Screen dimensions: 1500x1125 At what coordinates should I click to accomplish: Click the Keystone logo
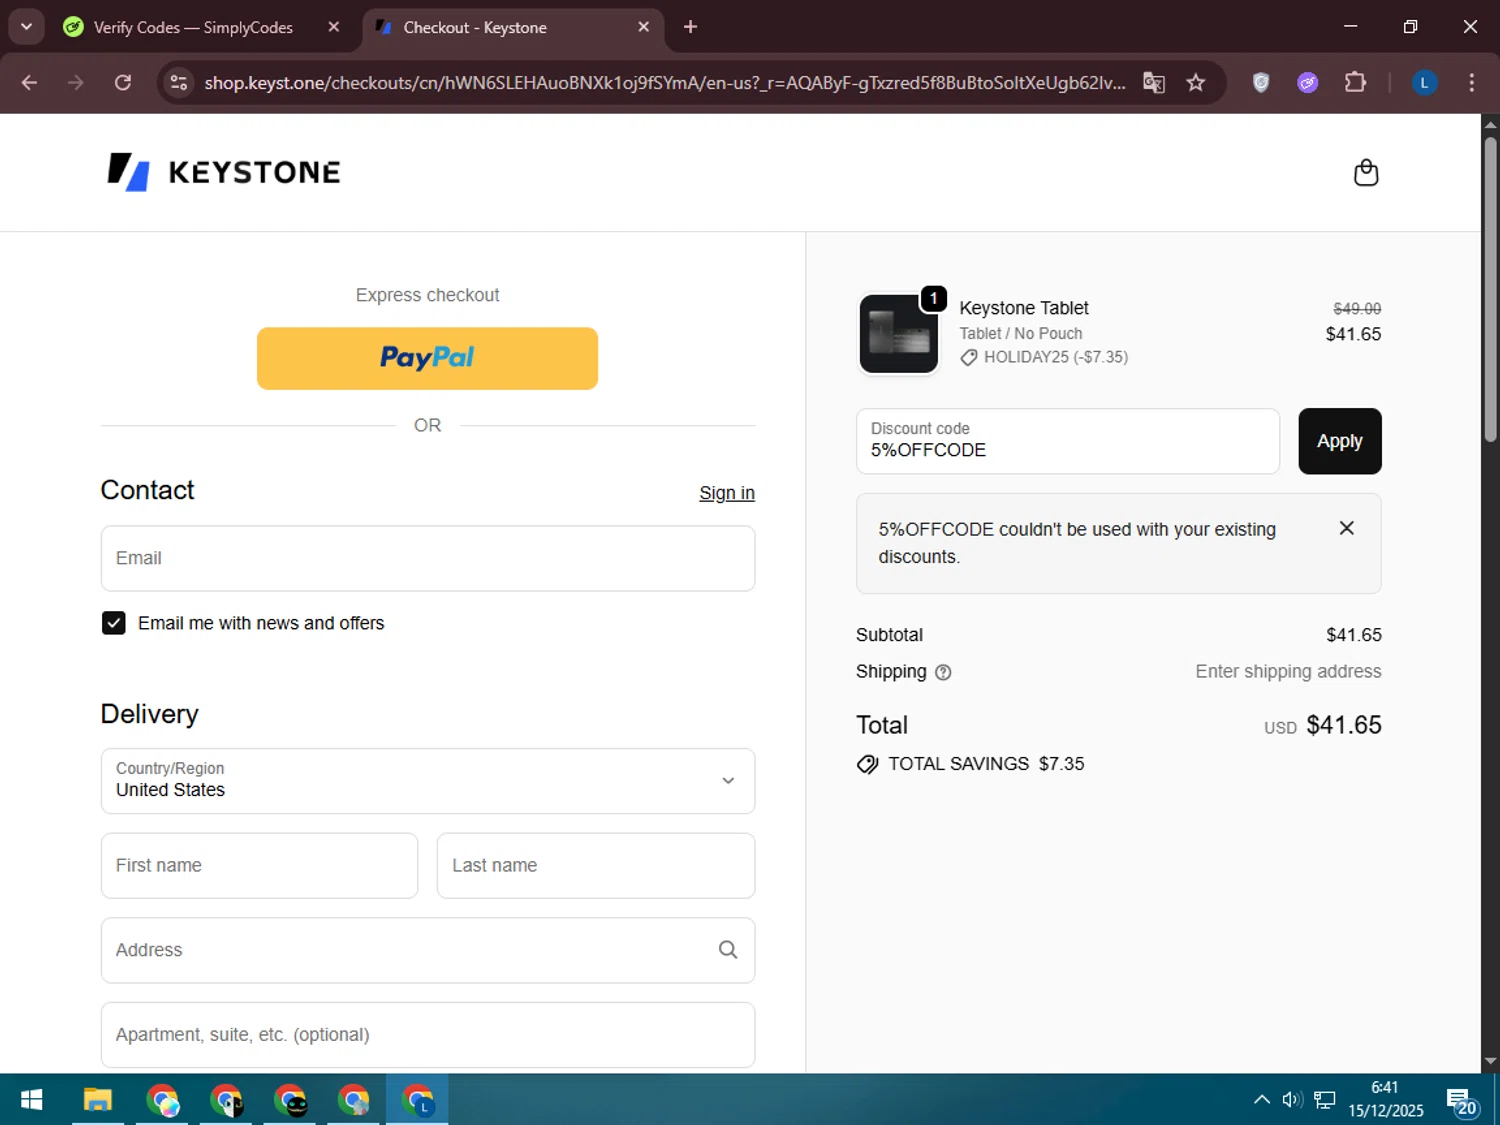pos(224,172)
